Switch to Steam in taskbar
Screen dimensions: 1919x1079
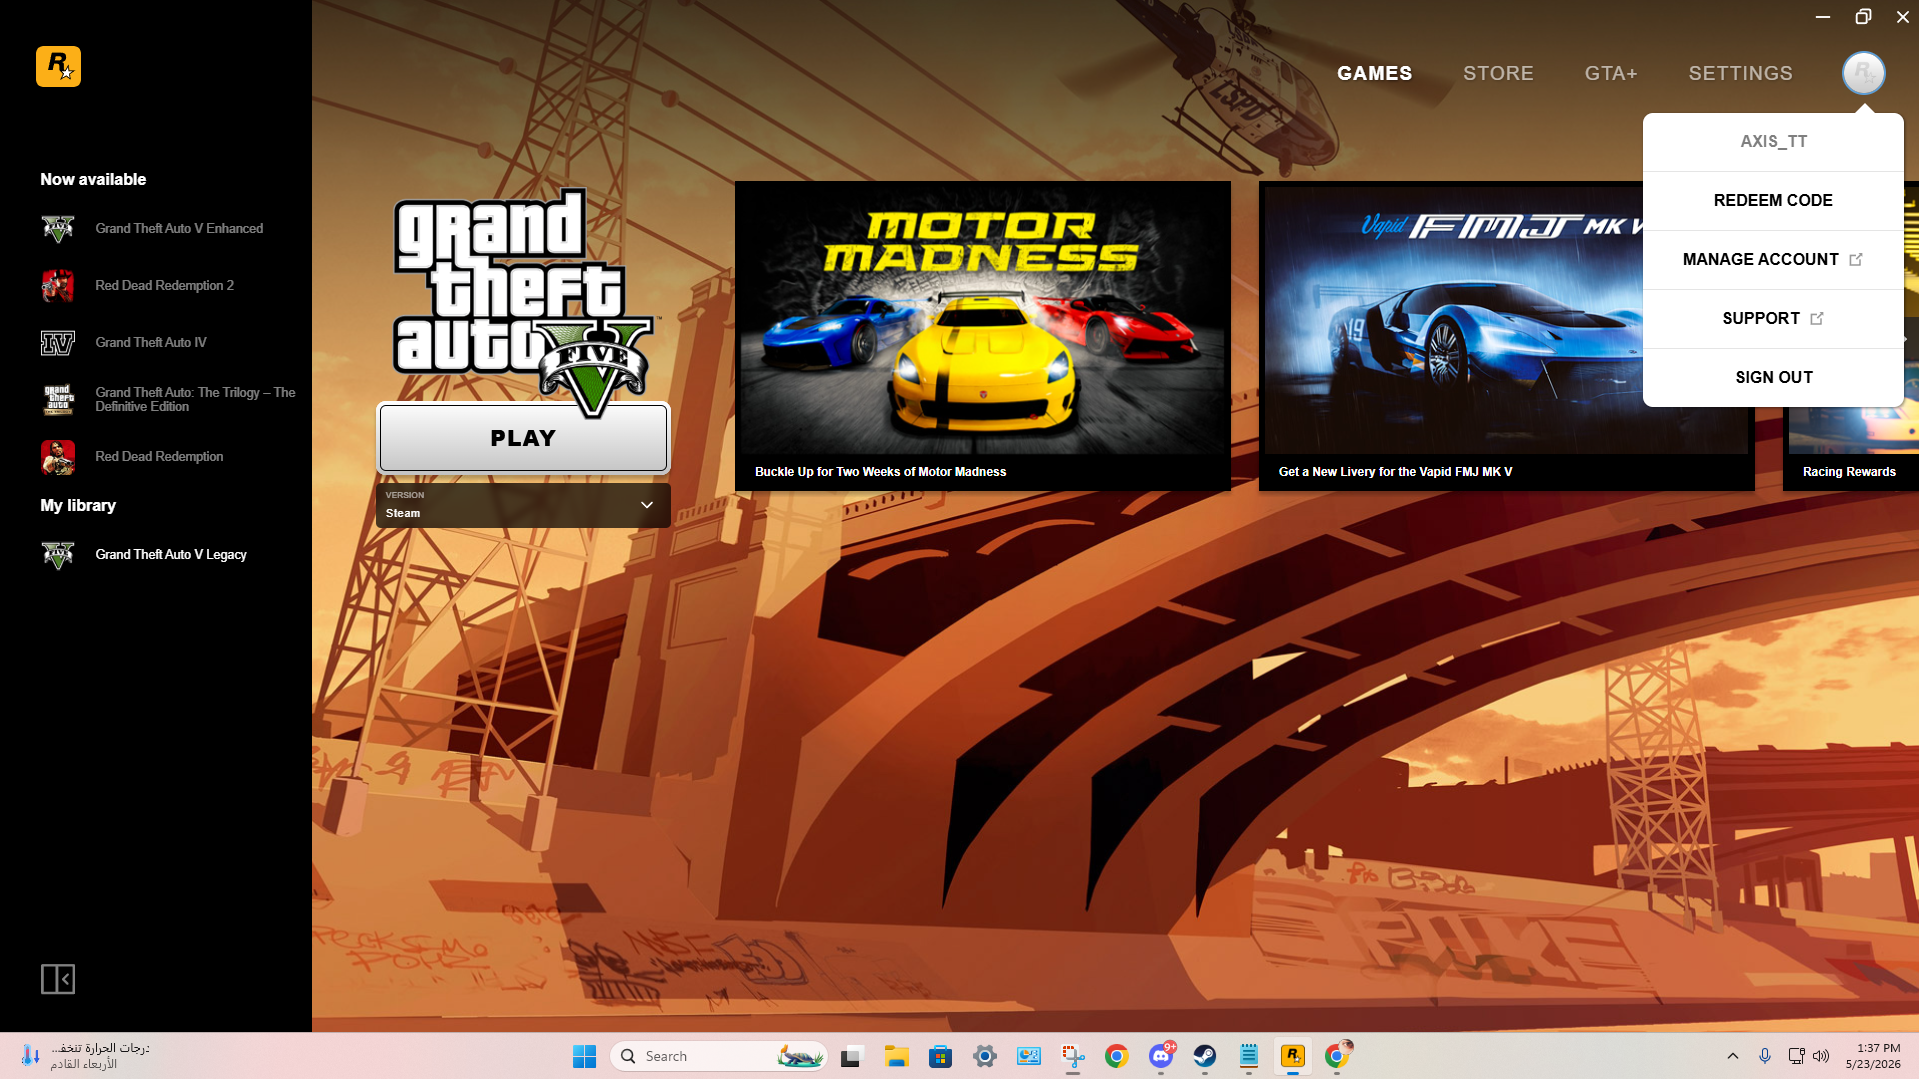1205,1056
